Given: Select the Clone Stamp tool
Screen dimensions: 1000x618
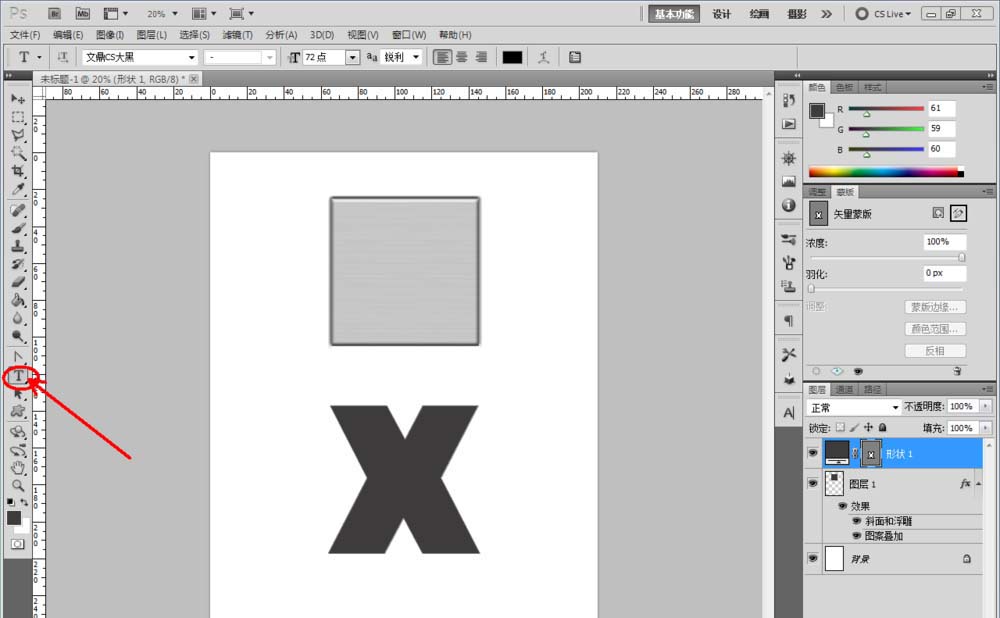Looking at the screenshot, I should pyautogui.click(x=18, y=246).
